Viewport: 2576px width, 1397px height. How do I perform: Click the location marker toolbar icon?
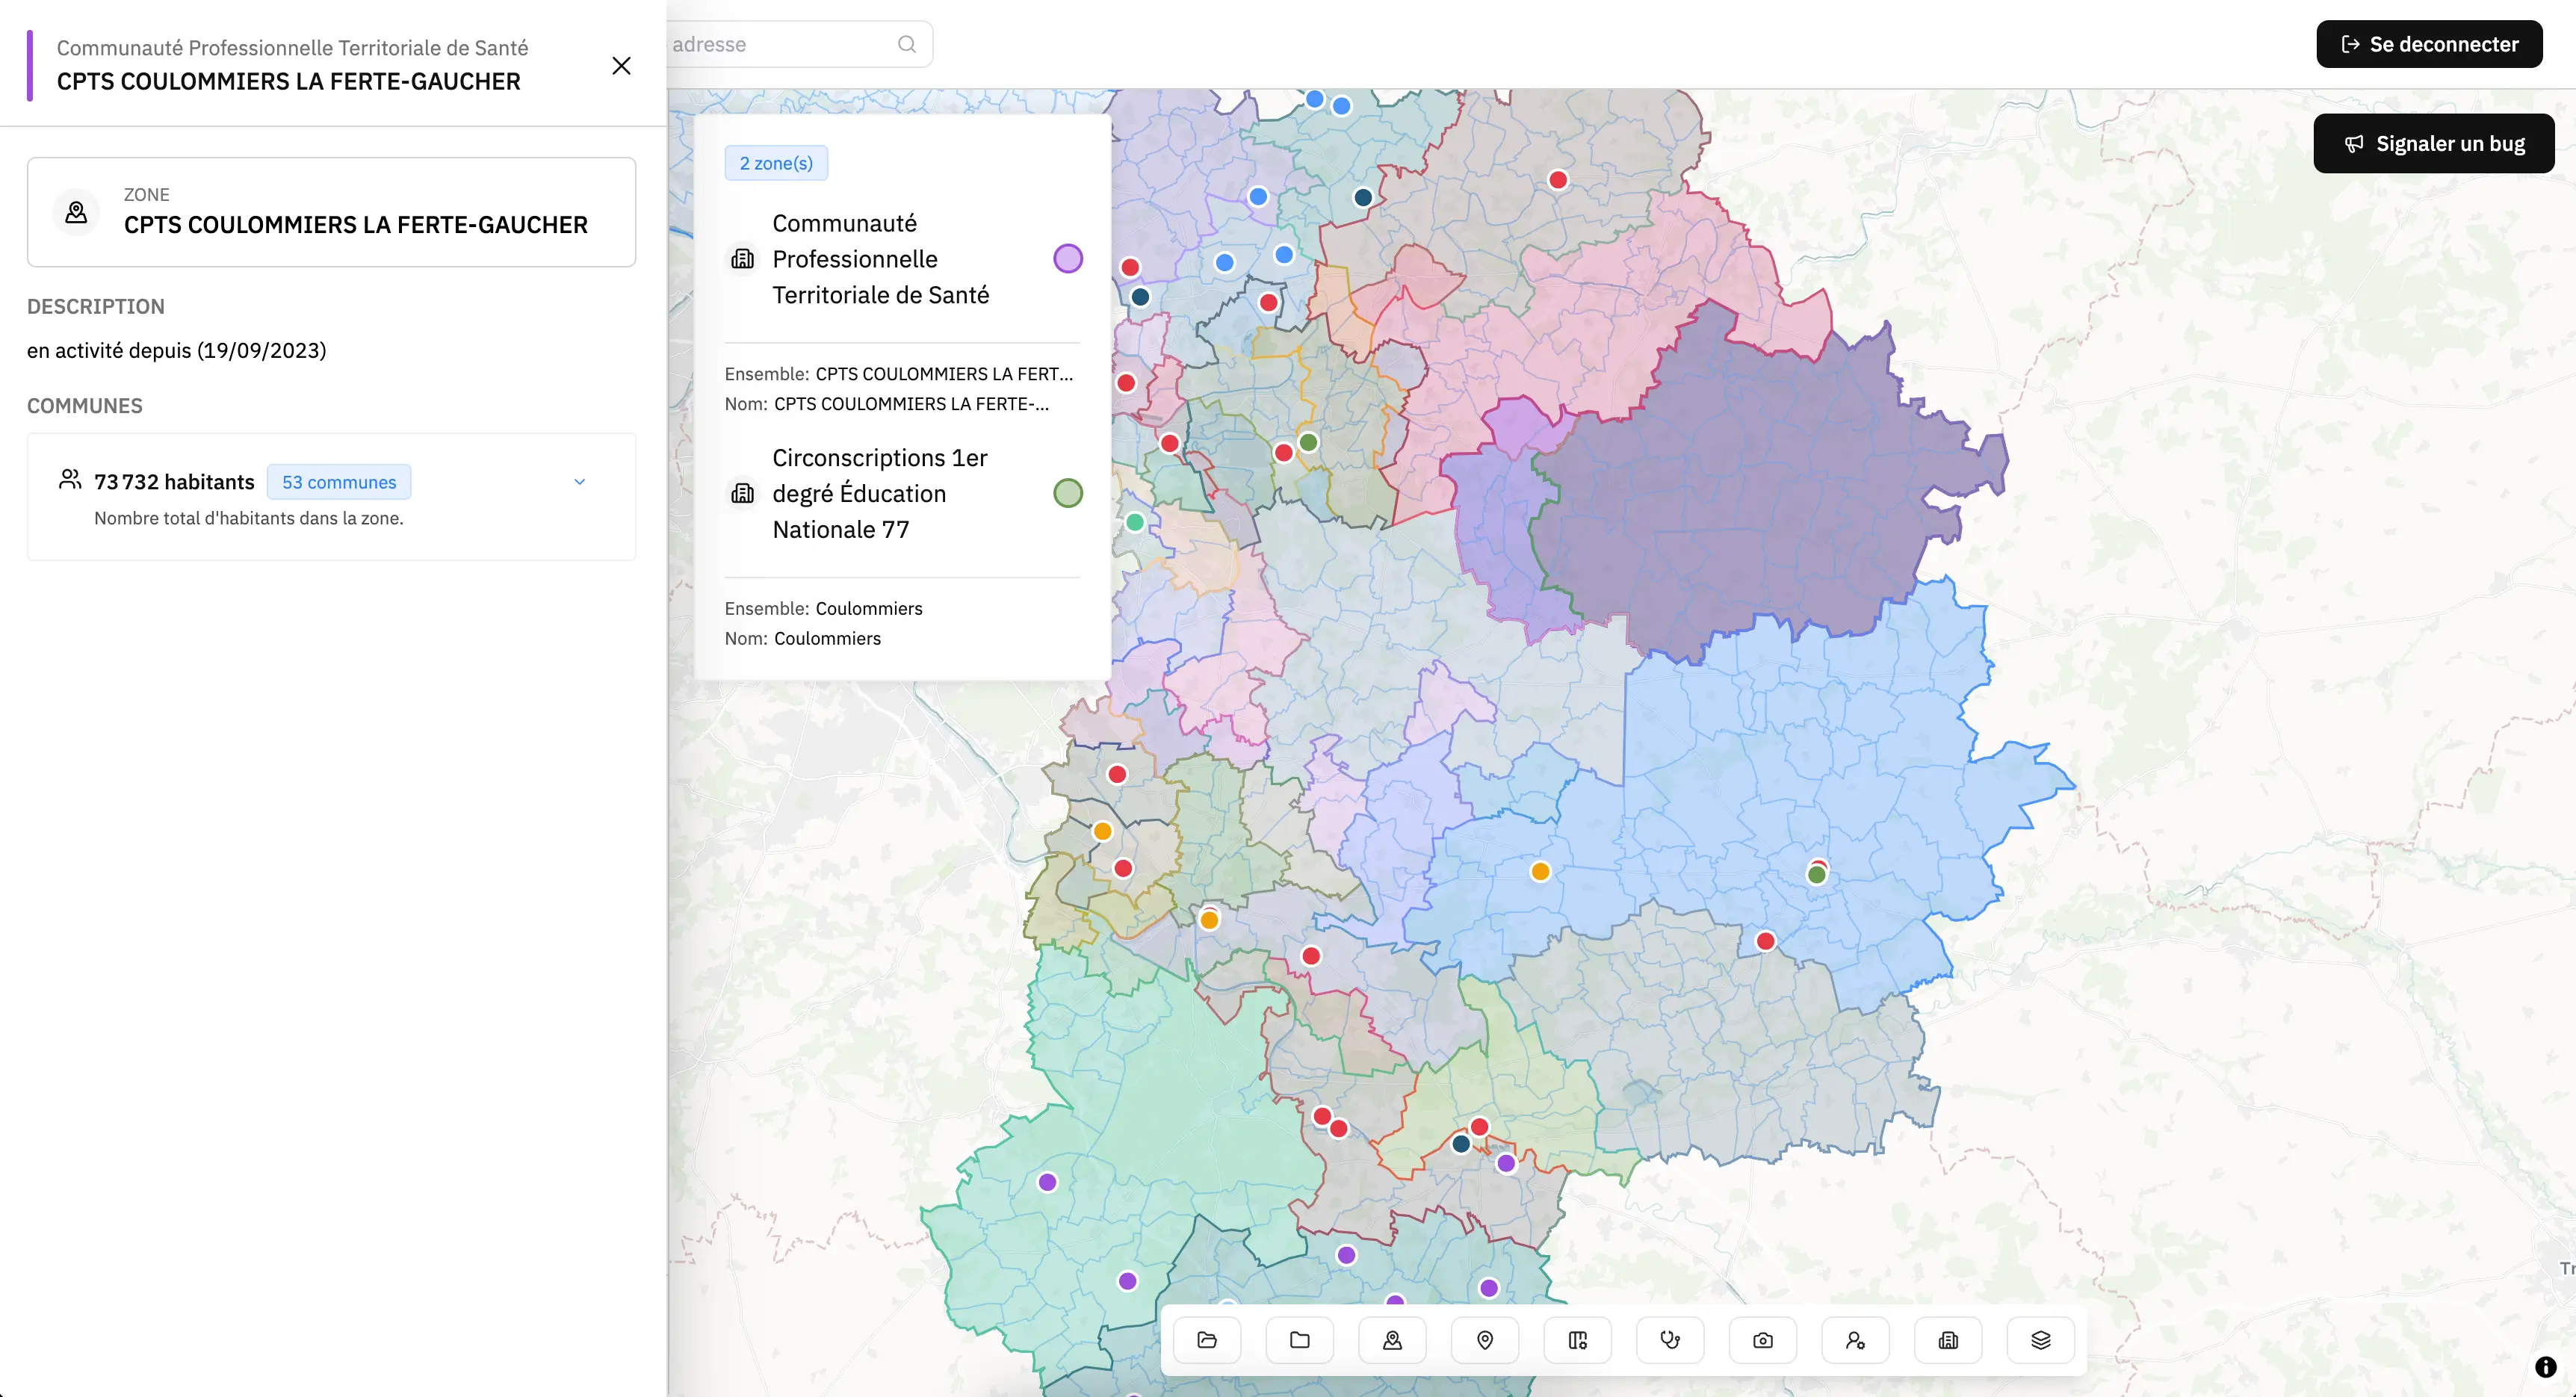point(1485,1340)
